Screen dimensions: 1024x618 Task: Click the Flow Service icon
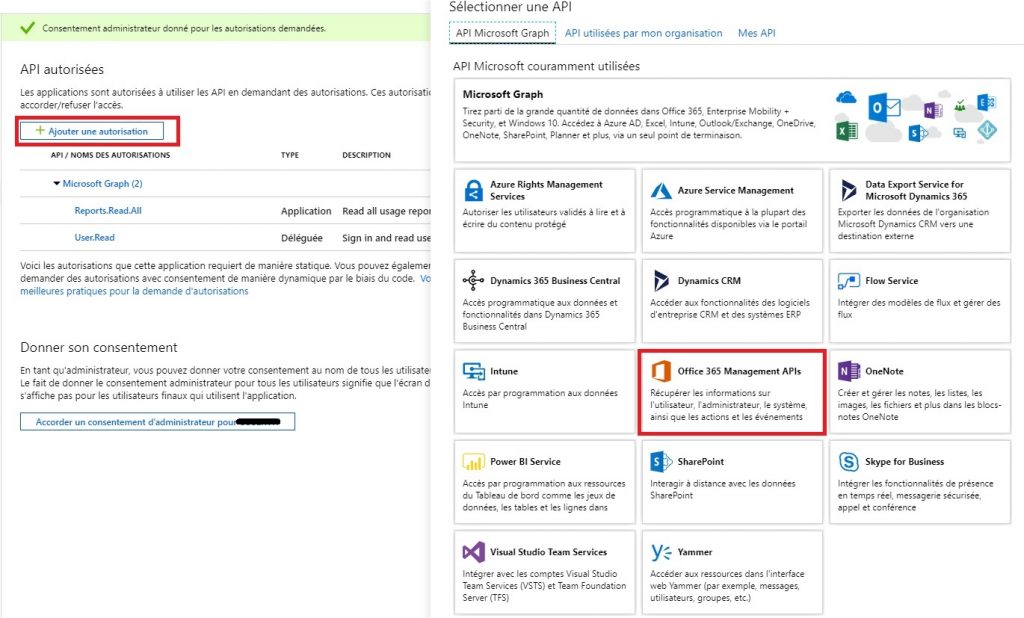pos(848,281)
